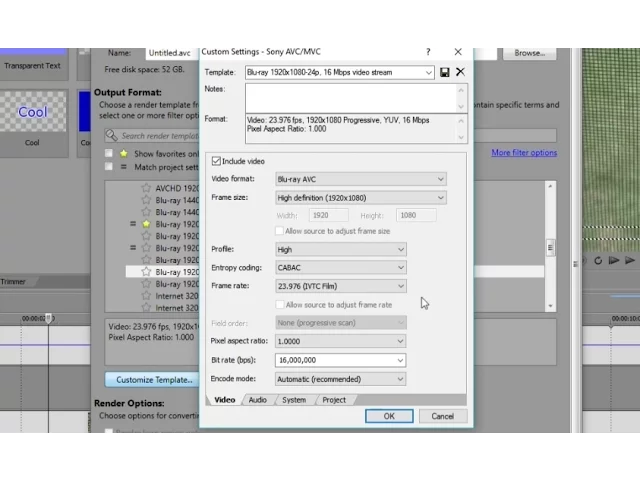Delete the template with the X icon
Screen dimensions: 640x480
point(460,72)
